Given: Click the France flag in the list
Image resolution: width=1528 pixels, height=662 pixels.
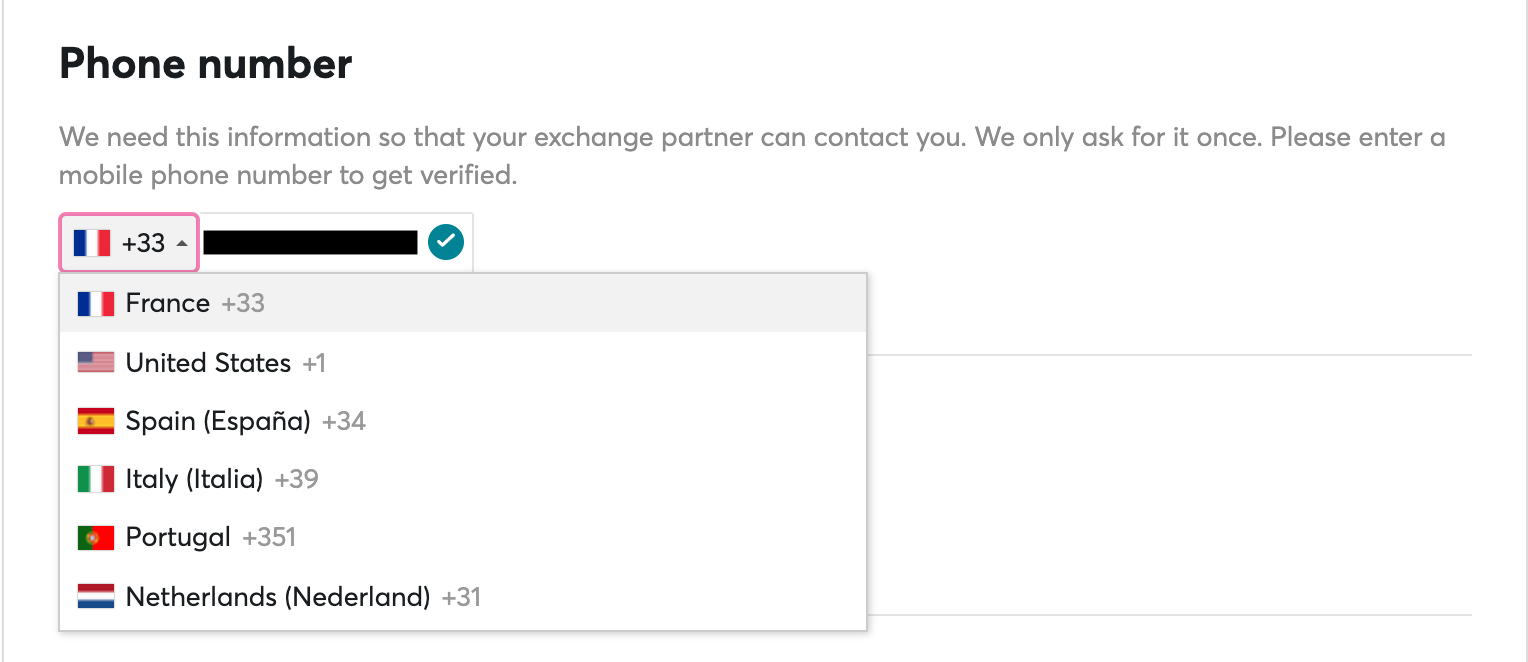Looking at the screenshot, I should coord(96,303).
